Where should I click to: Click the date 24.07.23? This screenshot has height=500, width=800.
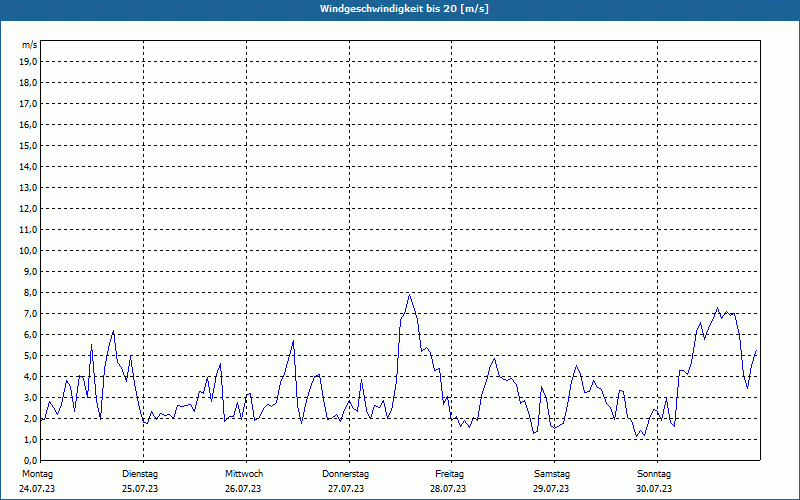(37, 489)
